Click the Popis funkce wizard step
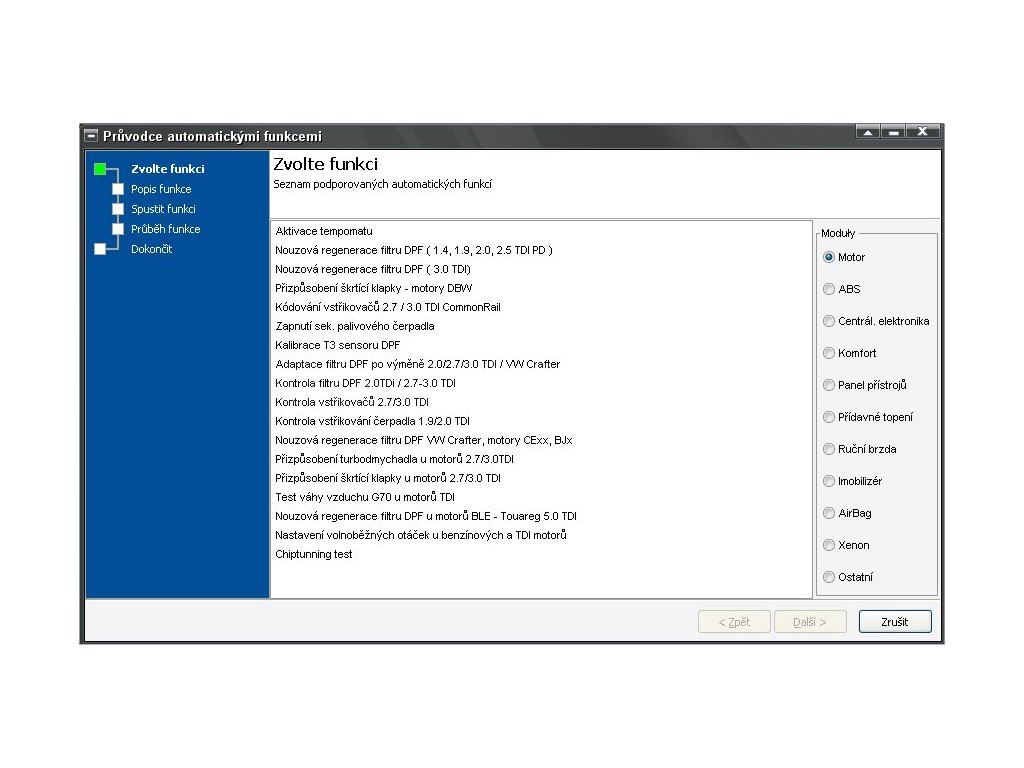The image size is (1024, 768). pyautogui.click(x=161, y=189)
